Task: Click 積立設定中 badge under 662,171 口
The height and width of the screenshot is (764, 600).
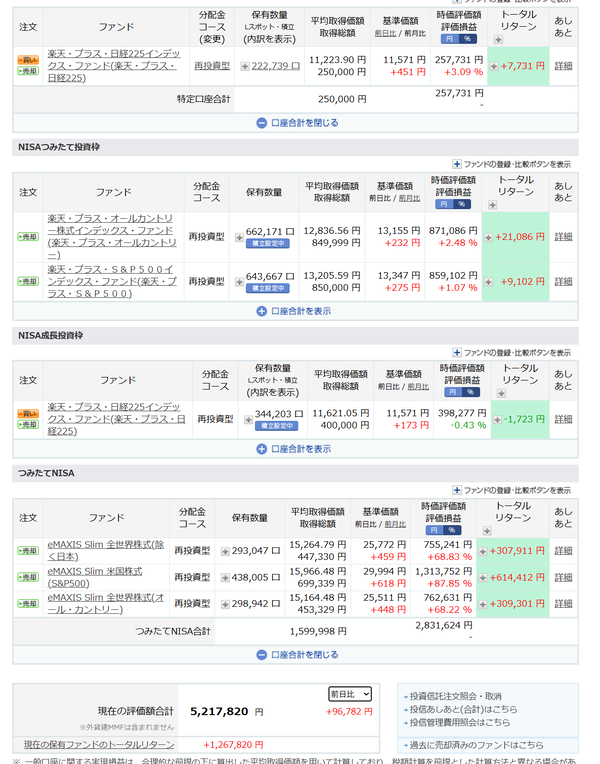Action: pos(268,243)
